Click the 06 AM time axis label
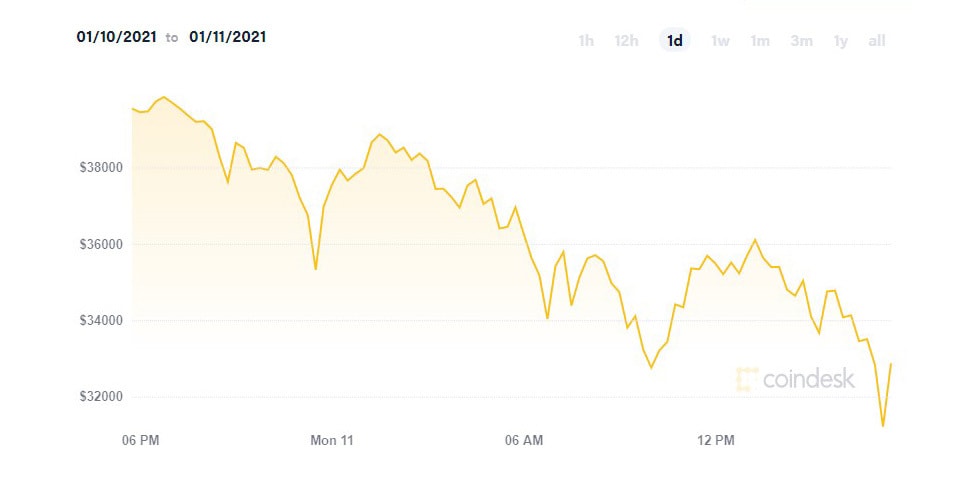Viewport: 970px width, 485px height. point(524,440)
